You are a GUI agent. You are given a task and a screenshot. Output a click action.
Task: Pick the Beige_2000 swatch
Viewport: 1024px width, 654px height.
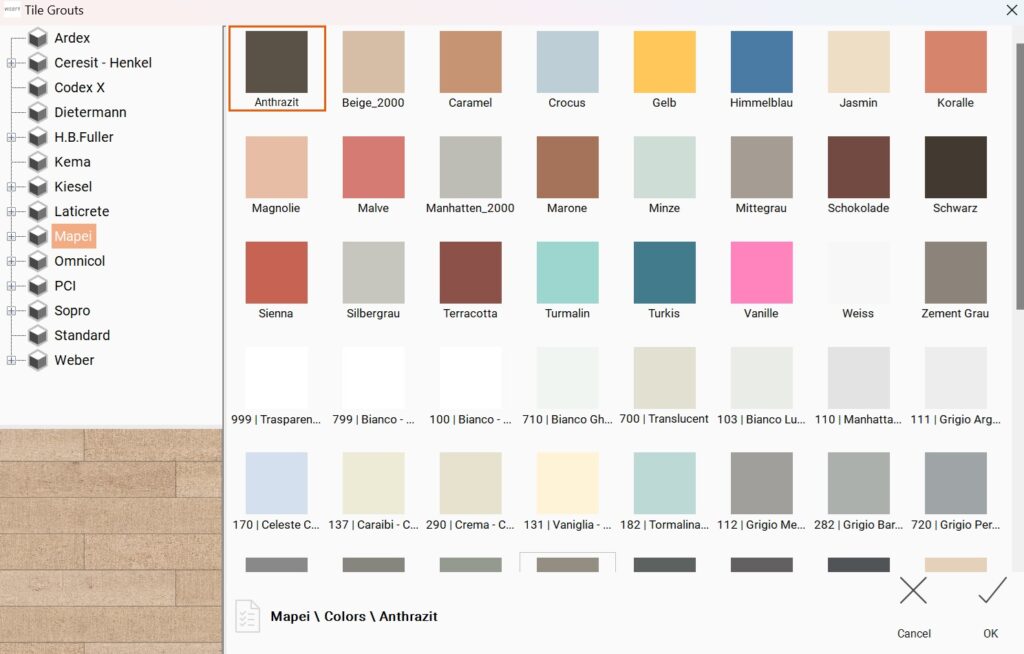tap(374, 62)
